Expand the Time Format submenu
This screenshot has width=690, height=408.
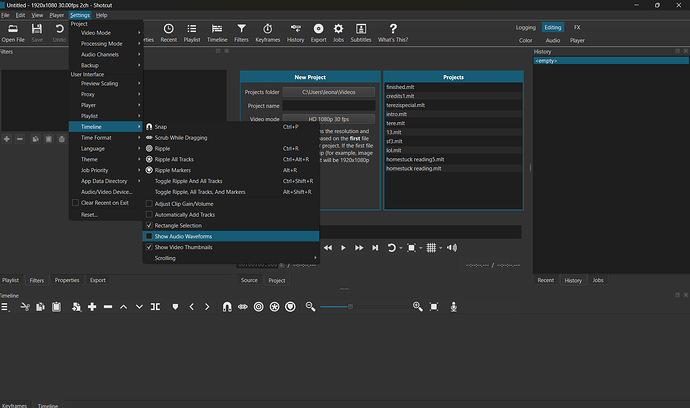[x=106, y=138]
